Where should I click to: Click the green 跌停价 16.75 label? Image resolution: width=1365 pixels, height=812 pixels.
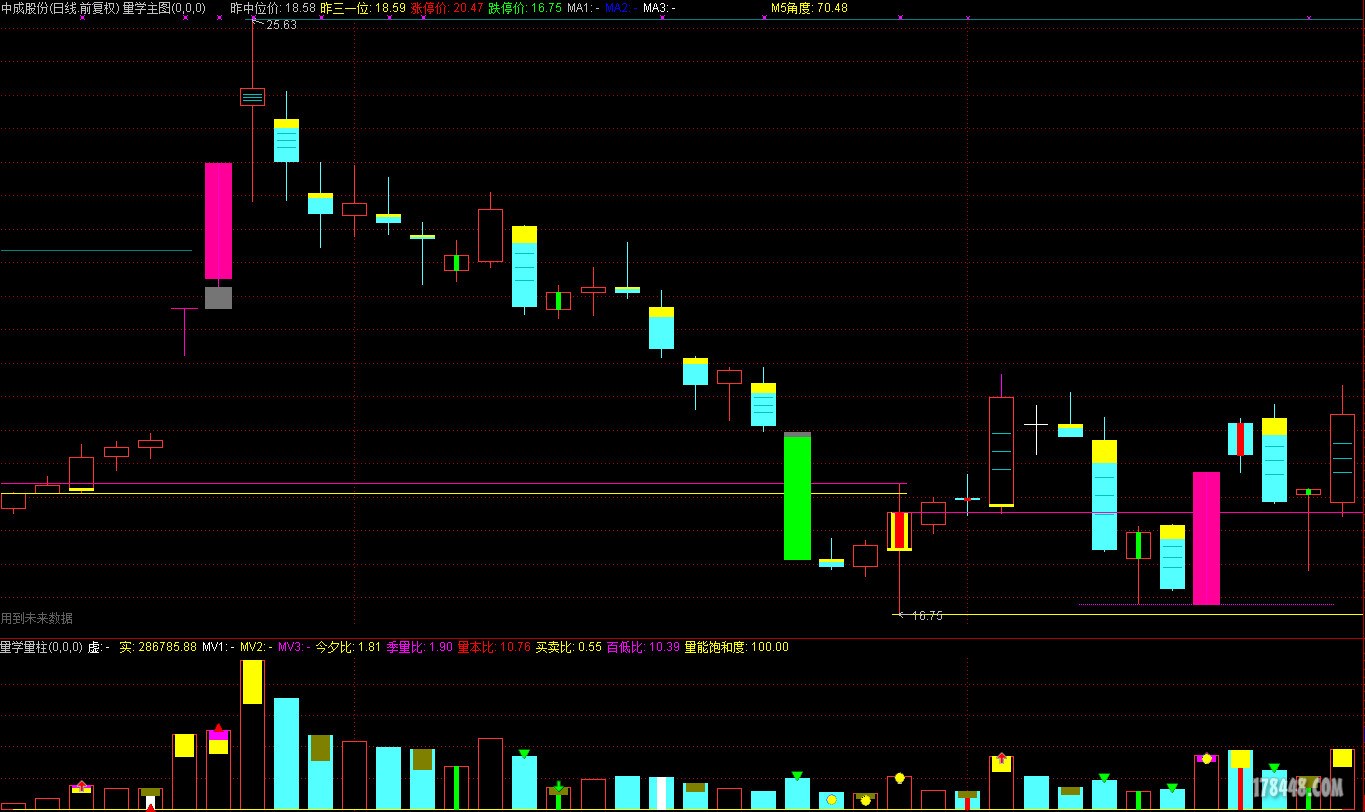pyautogui.click(x=525, y=8)
